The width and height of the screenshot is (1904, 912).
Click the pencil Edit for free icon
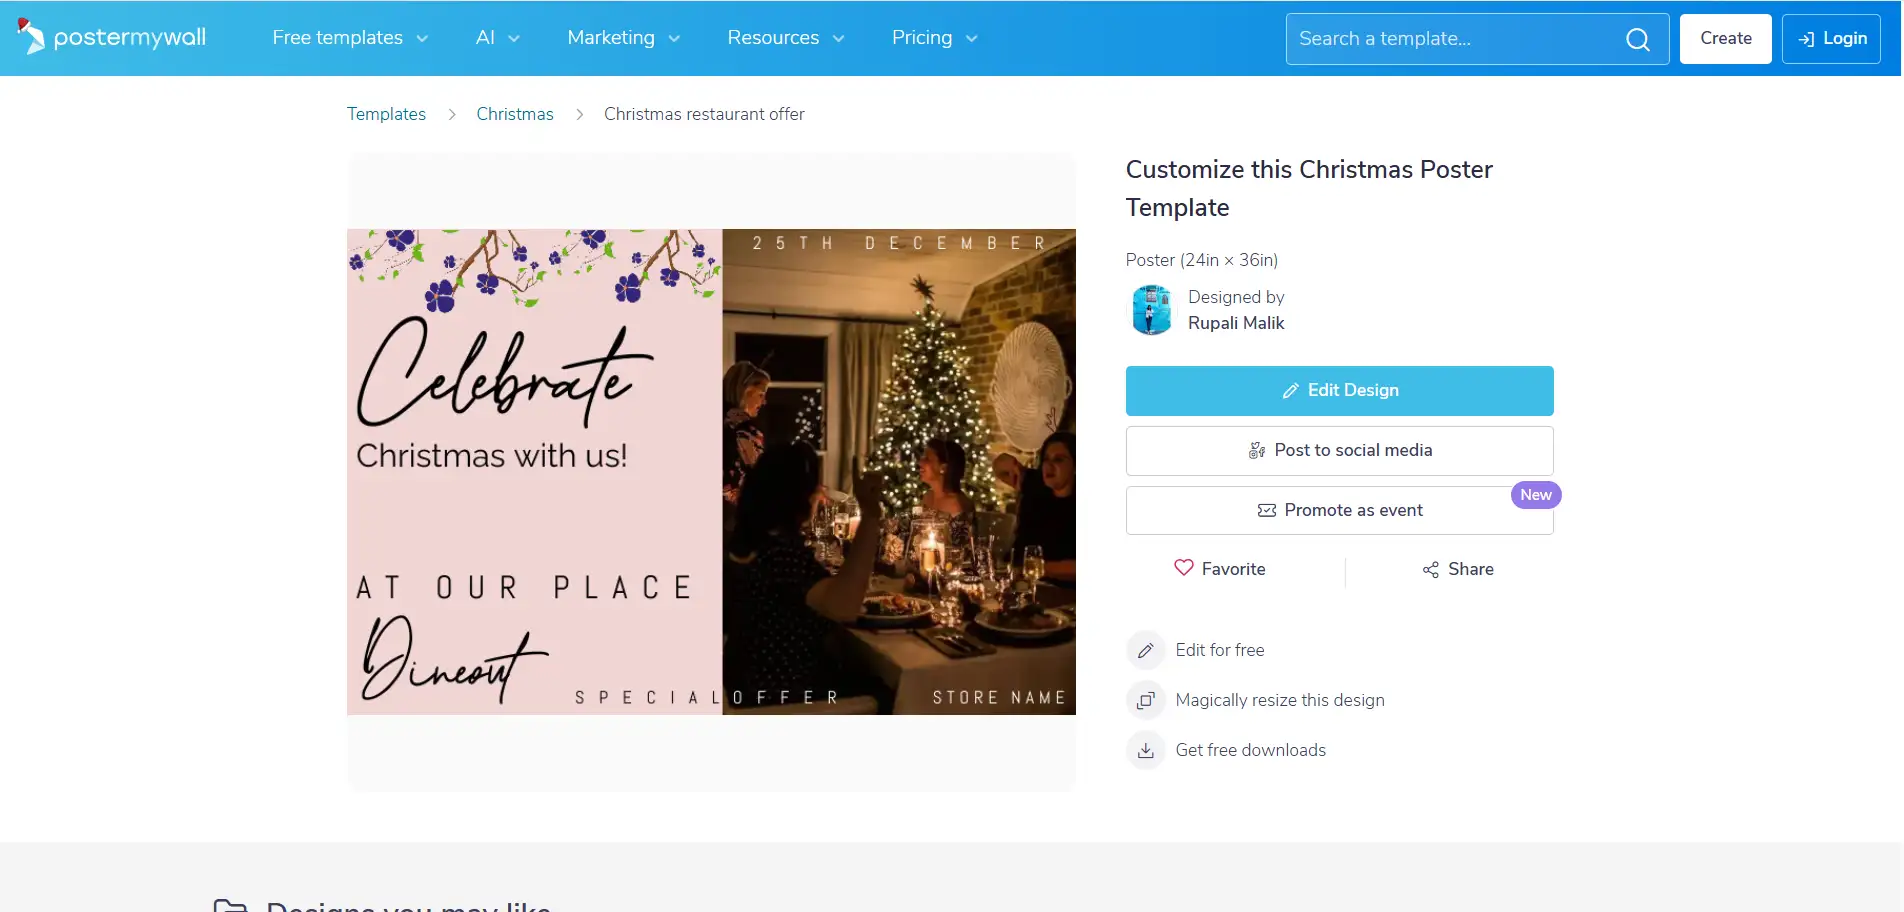click(1146, 650)
